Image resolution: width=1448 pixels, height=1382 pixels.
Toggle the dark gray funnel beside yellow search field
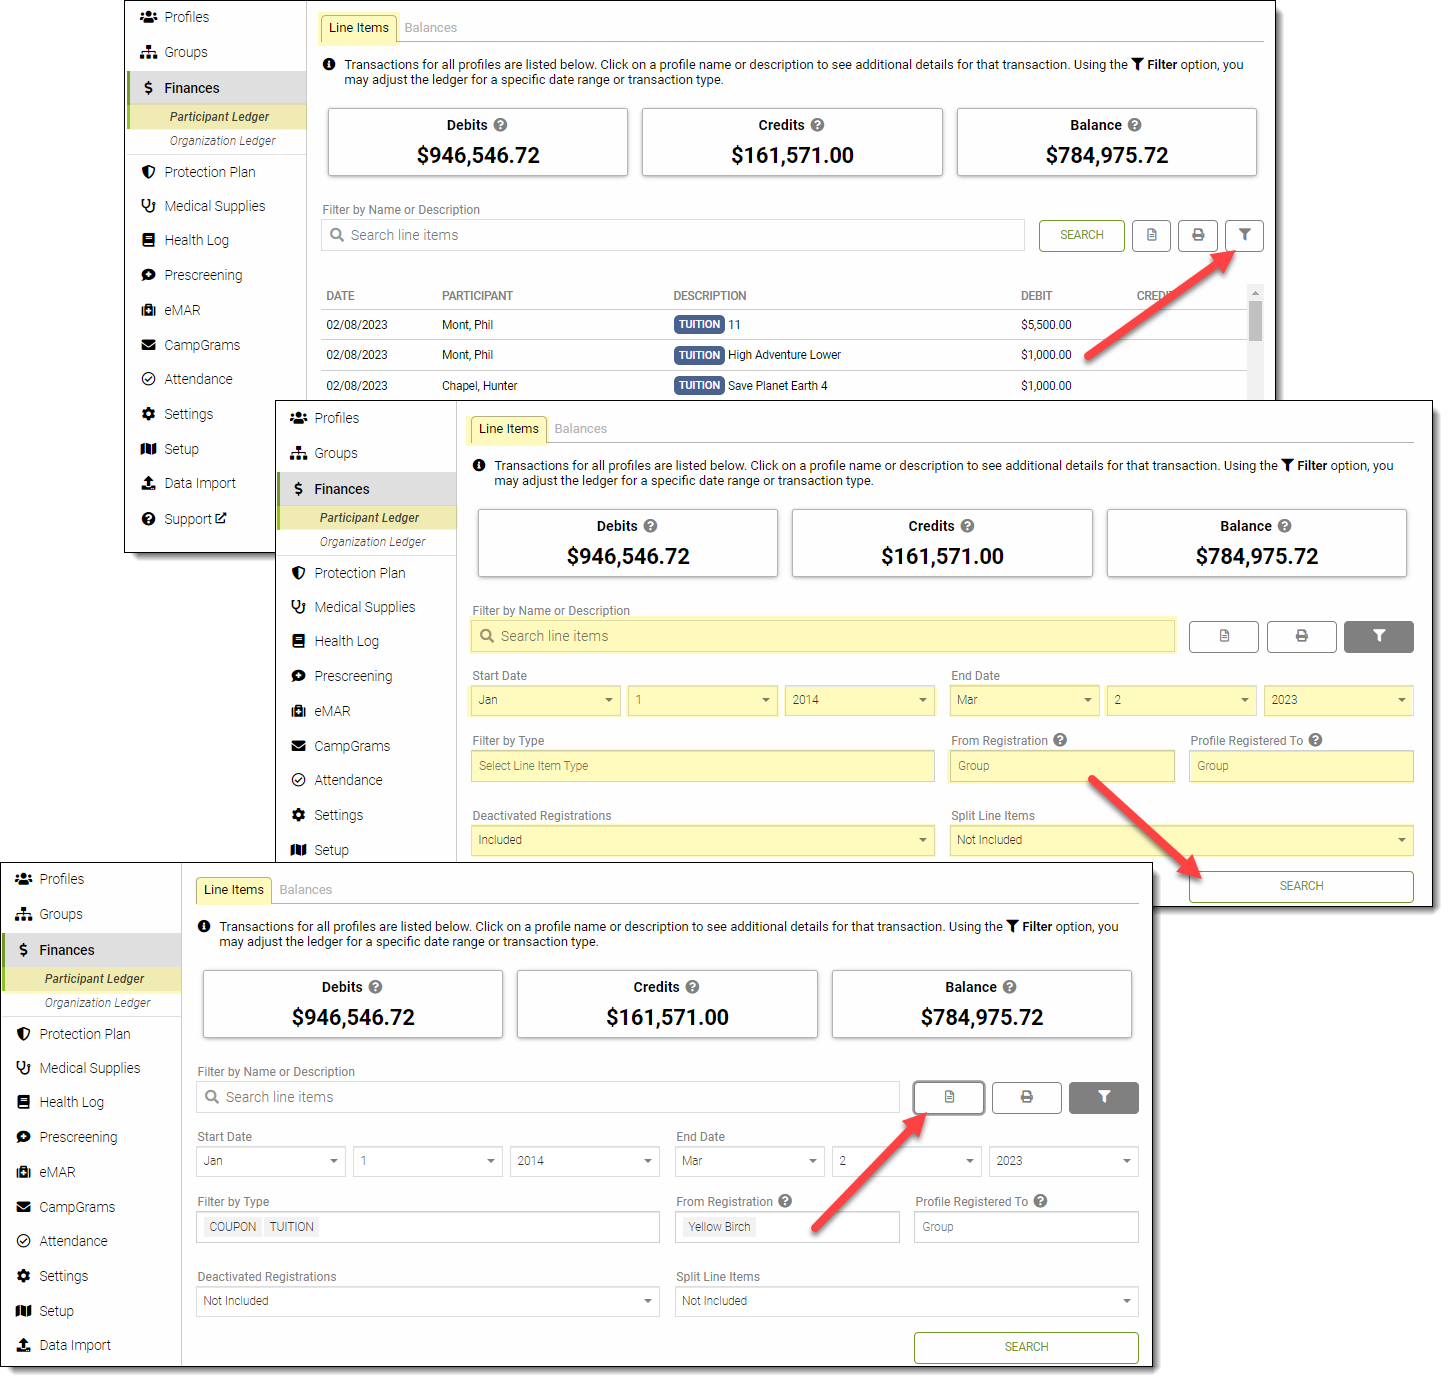coord(1378,636)
